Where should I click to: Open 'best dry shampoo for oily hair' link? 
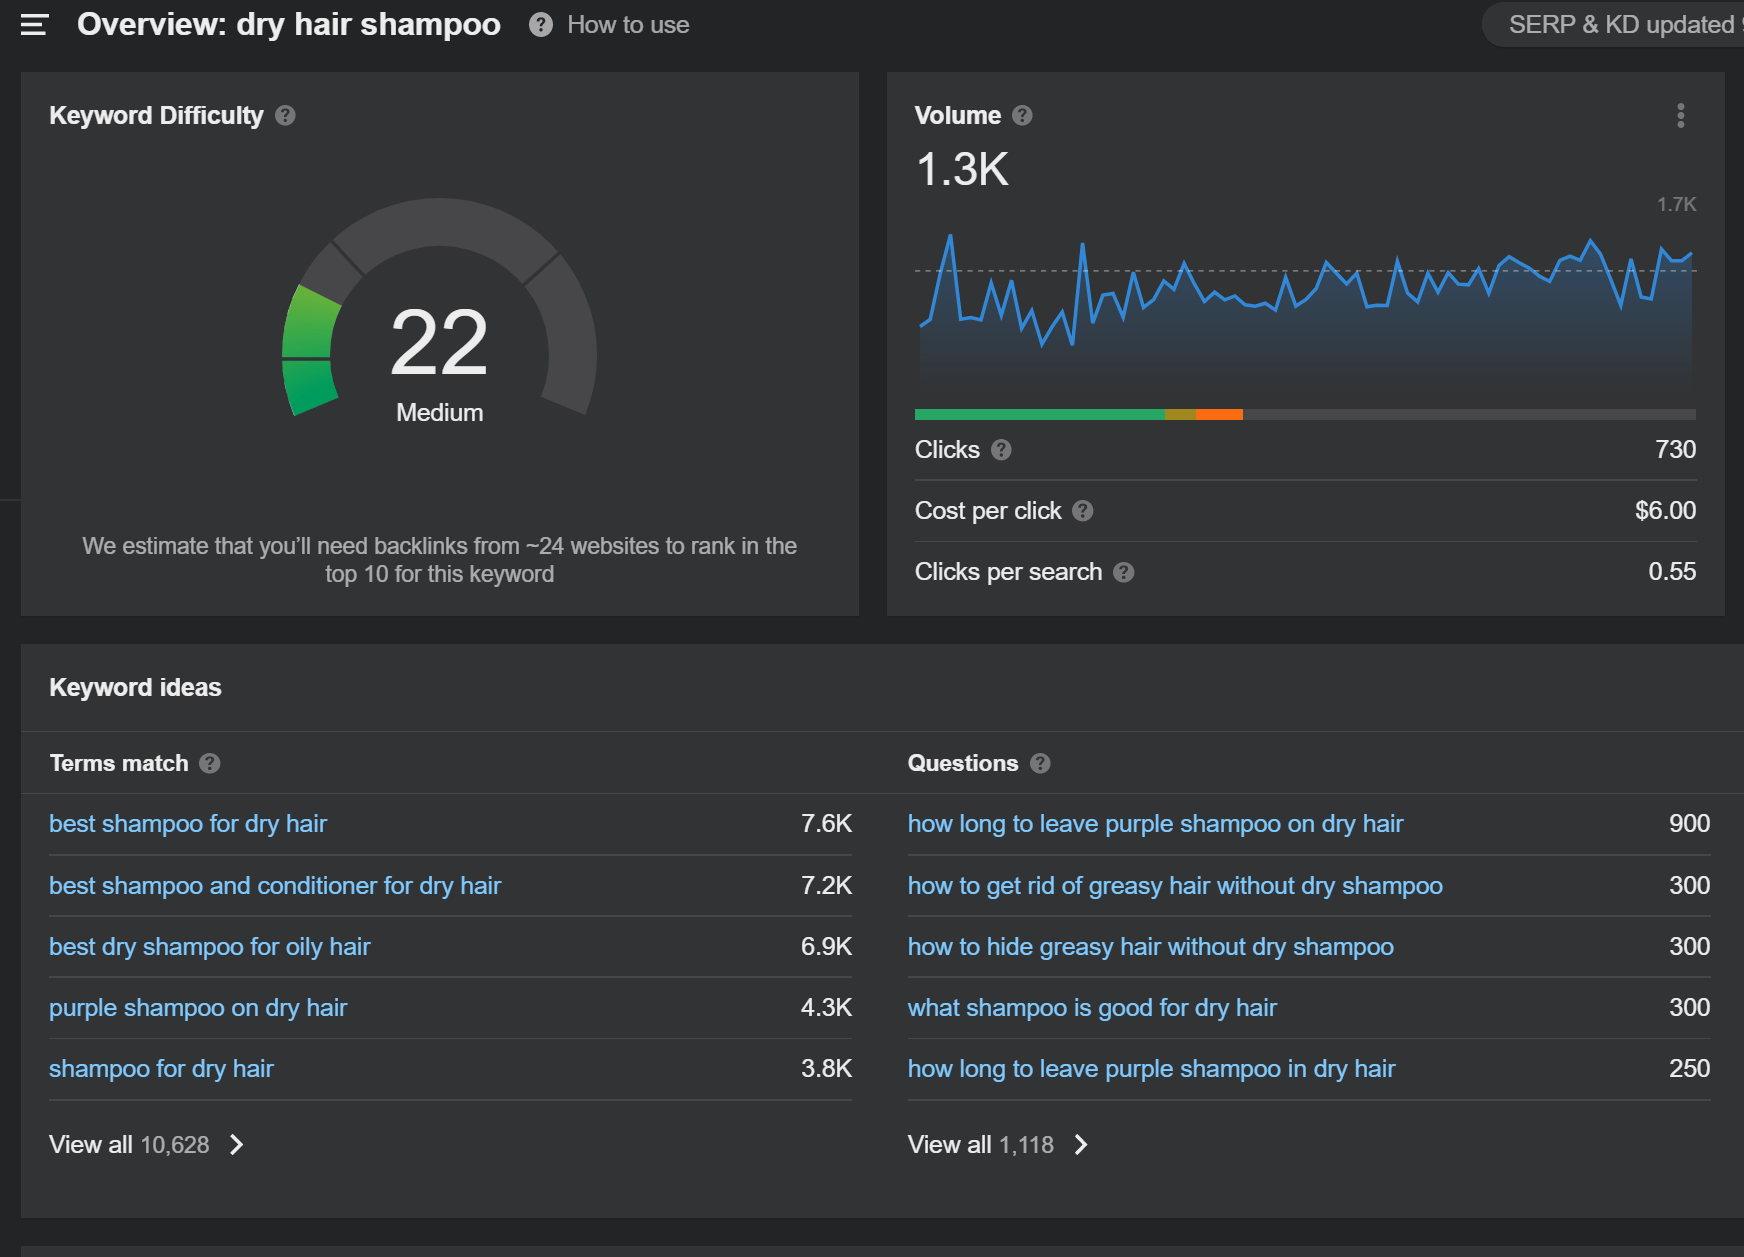point(210,947)
